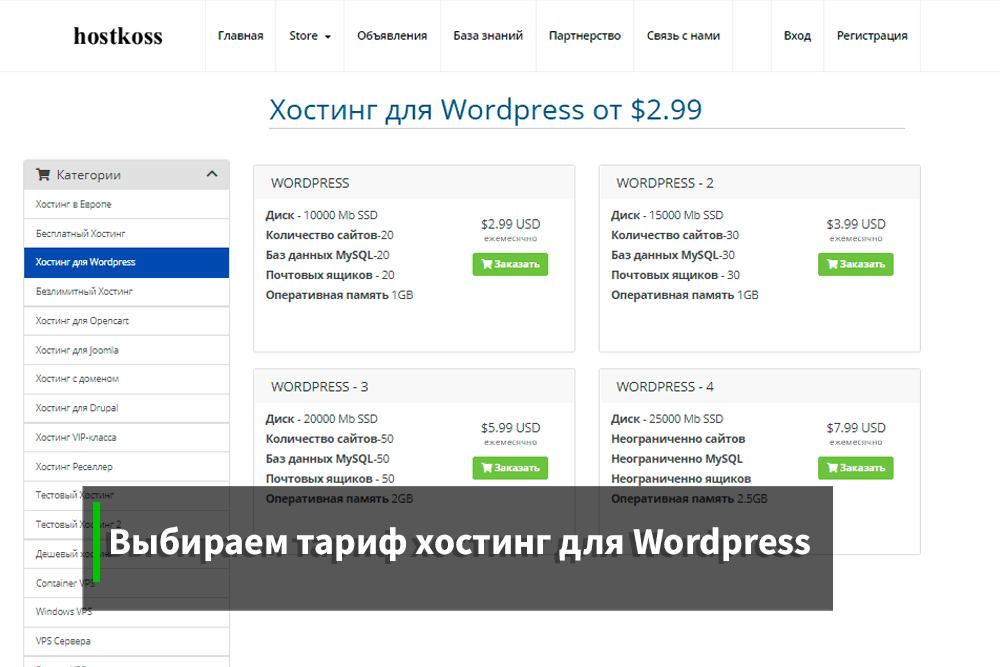Click the WORDPRESS - 4 plan title
Image resolution: width=1000 pixels, height=667 pixels.
(x=665, y=386)
